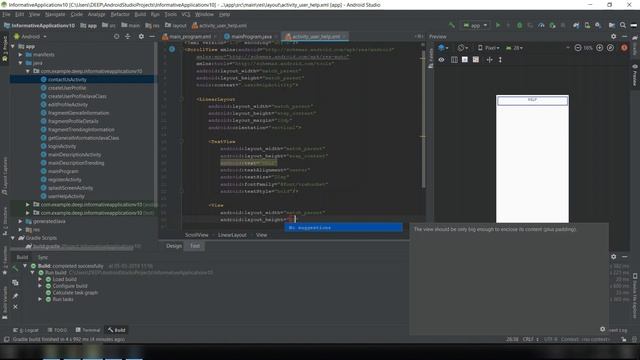
Task: Select the loginActivity class
Action: (62, 146)
